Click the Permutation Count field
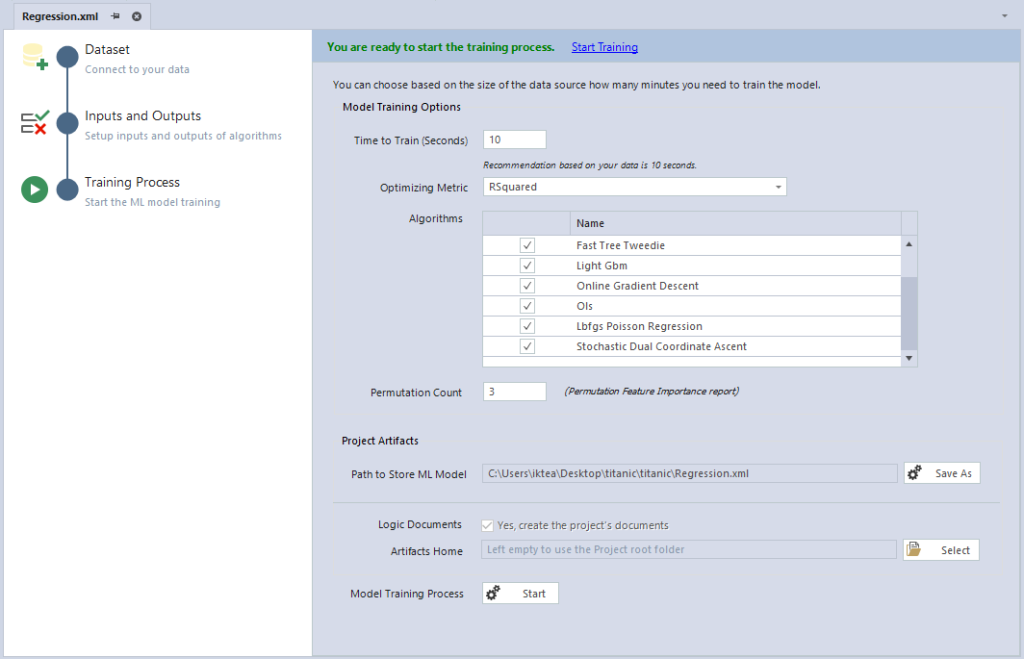This screenshot has width=1024, height=659. (x=515, y=391)
